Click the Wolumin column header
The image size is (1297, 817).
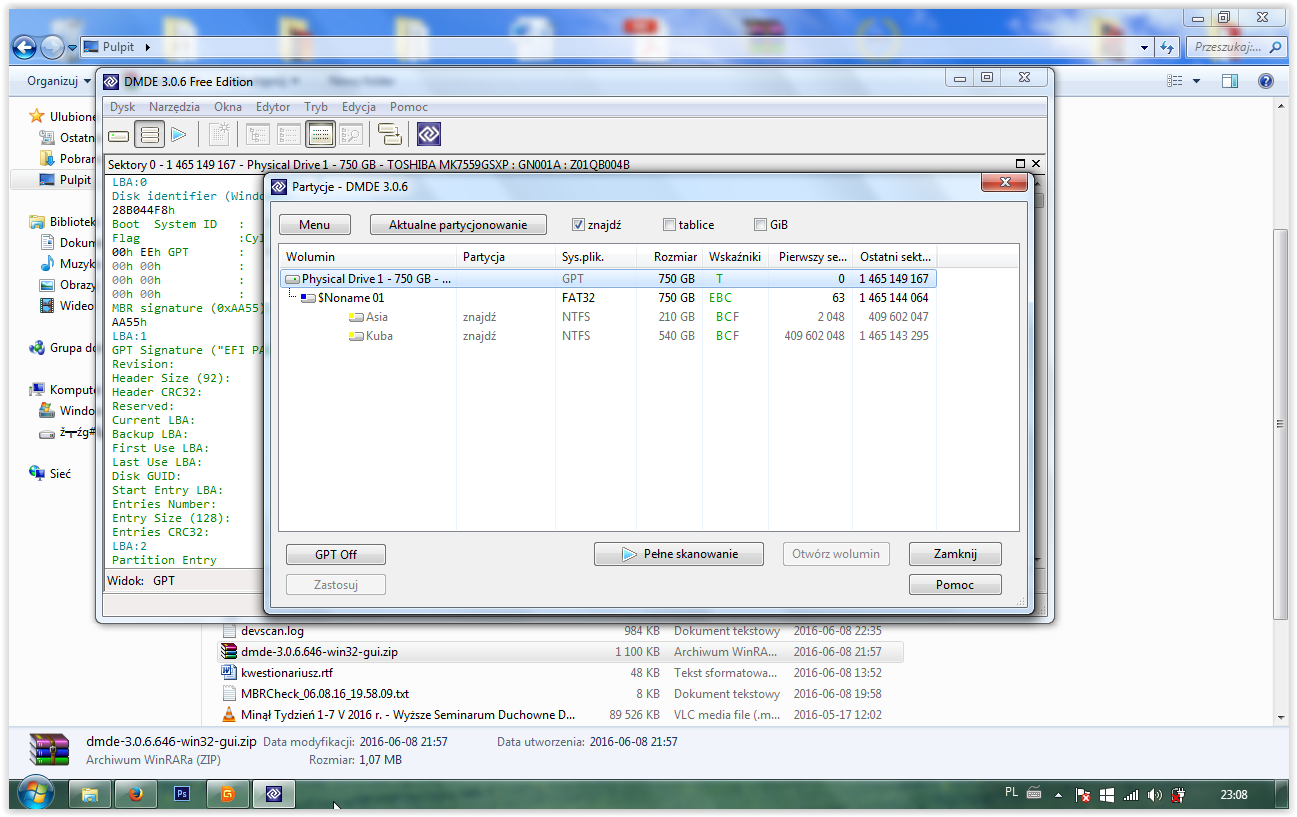[367, 257]
